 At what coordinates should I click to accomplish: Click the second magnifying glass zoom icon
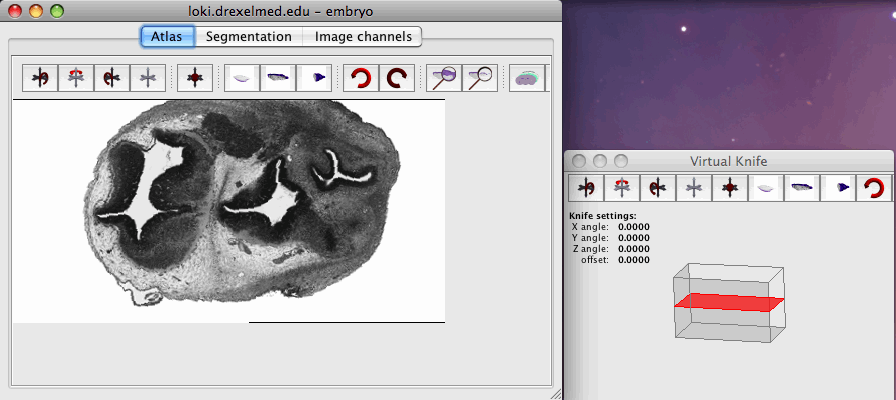[x=480, y=78]
